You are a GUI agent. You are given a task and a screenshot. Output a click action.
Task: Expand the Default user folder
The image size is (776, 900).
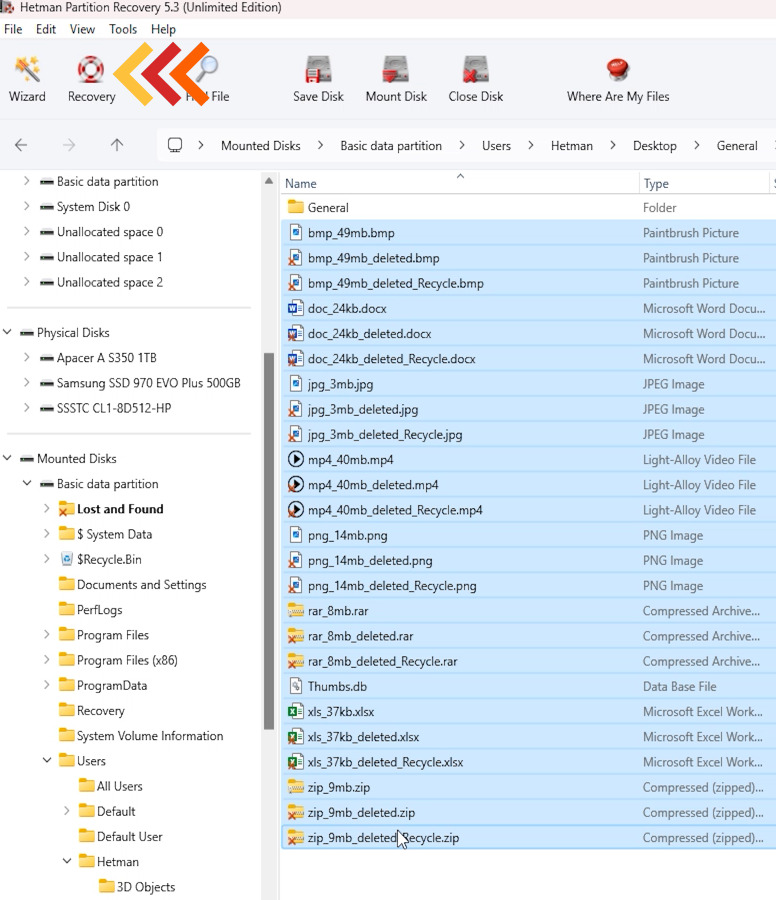click(x=67, y=810)
